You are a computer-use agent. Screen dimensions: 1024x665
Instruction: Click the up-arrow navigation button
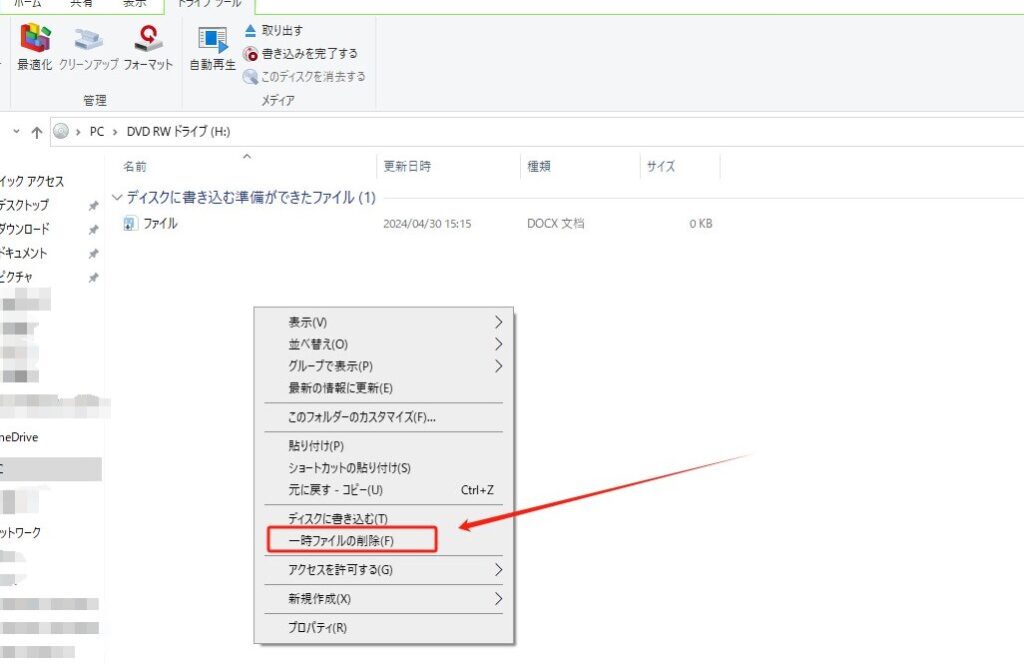tap(37, 132)
